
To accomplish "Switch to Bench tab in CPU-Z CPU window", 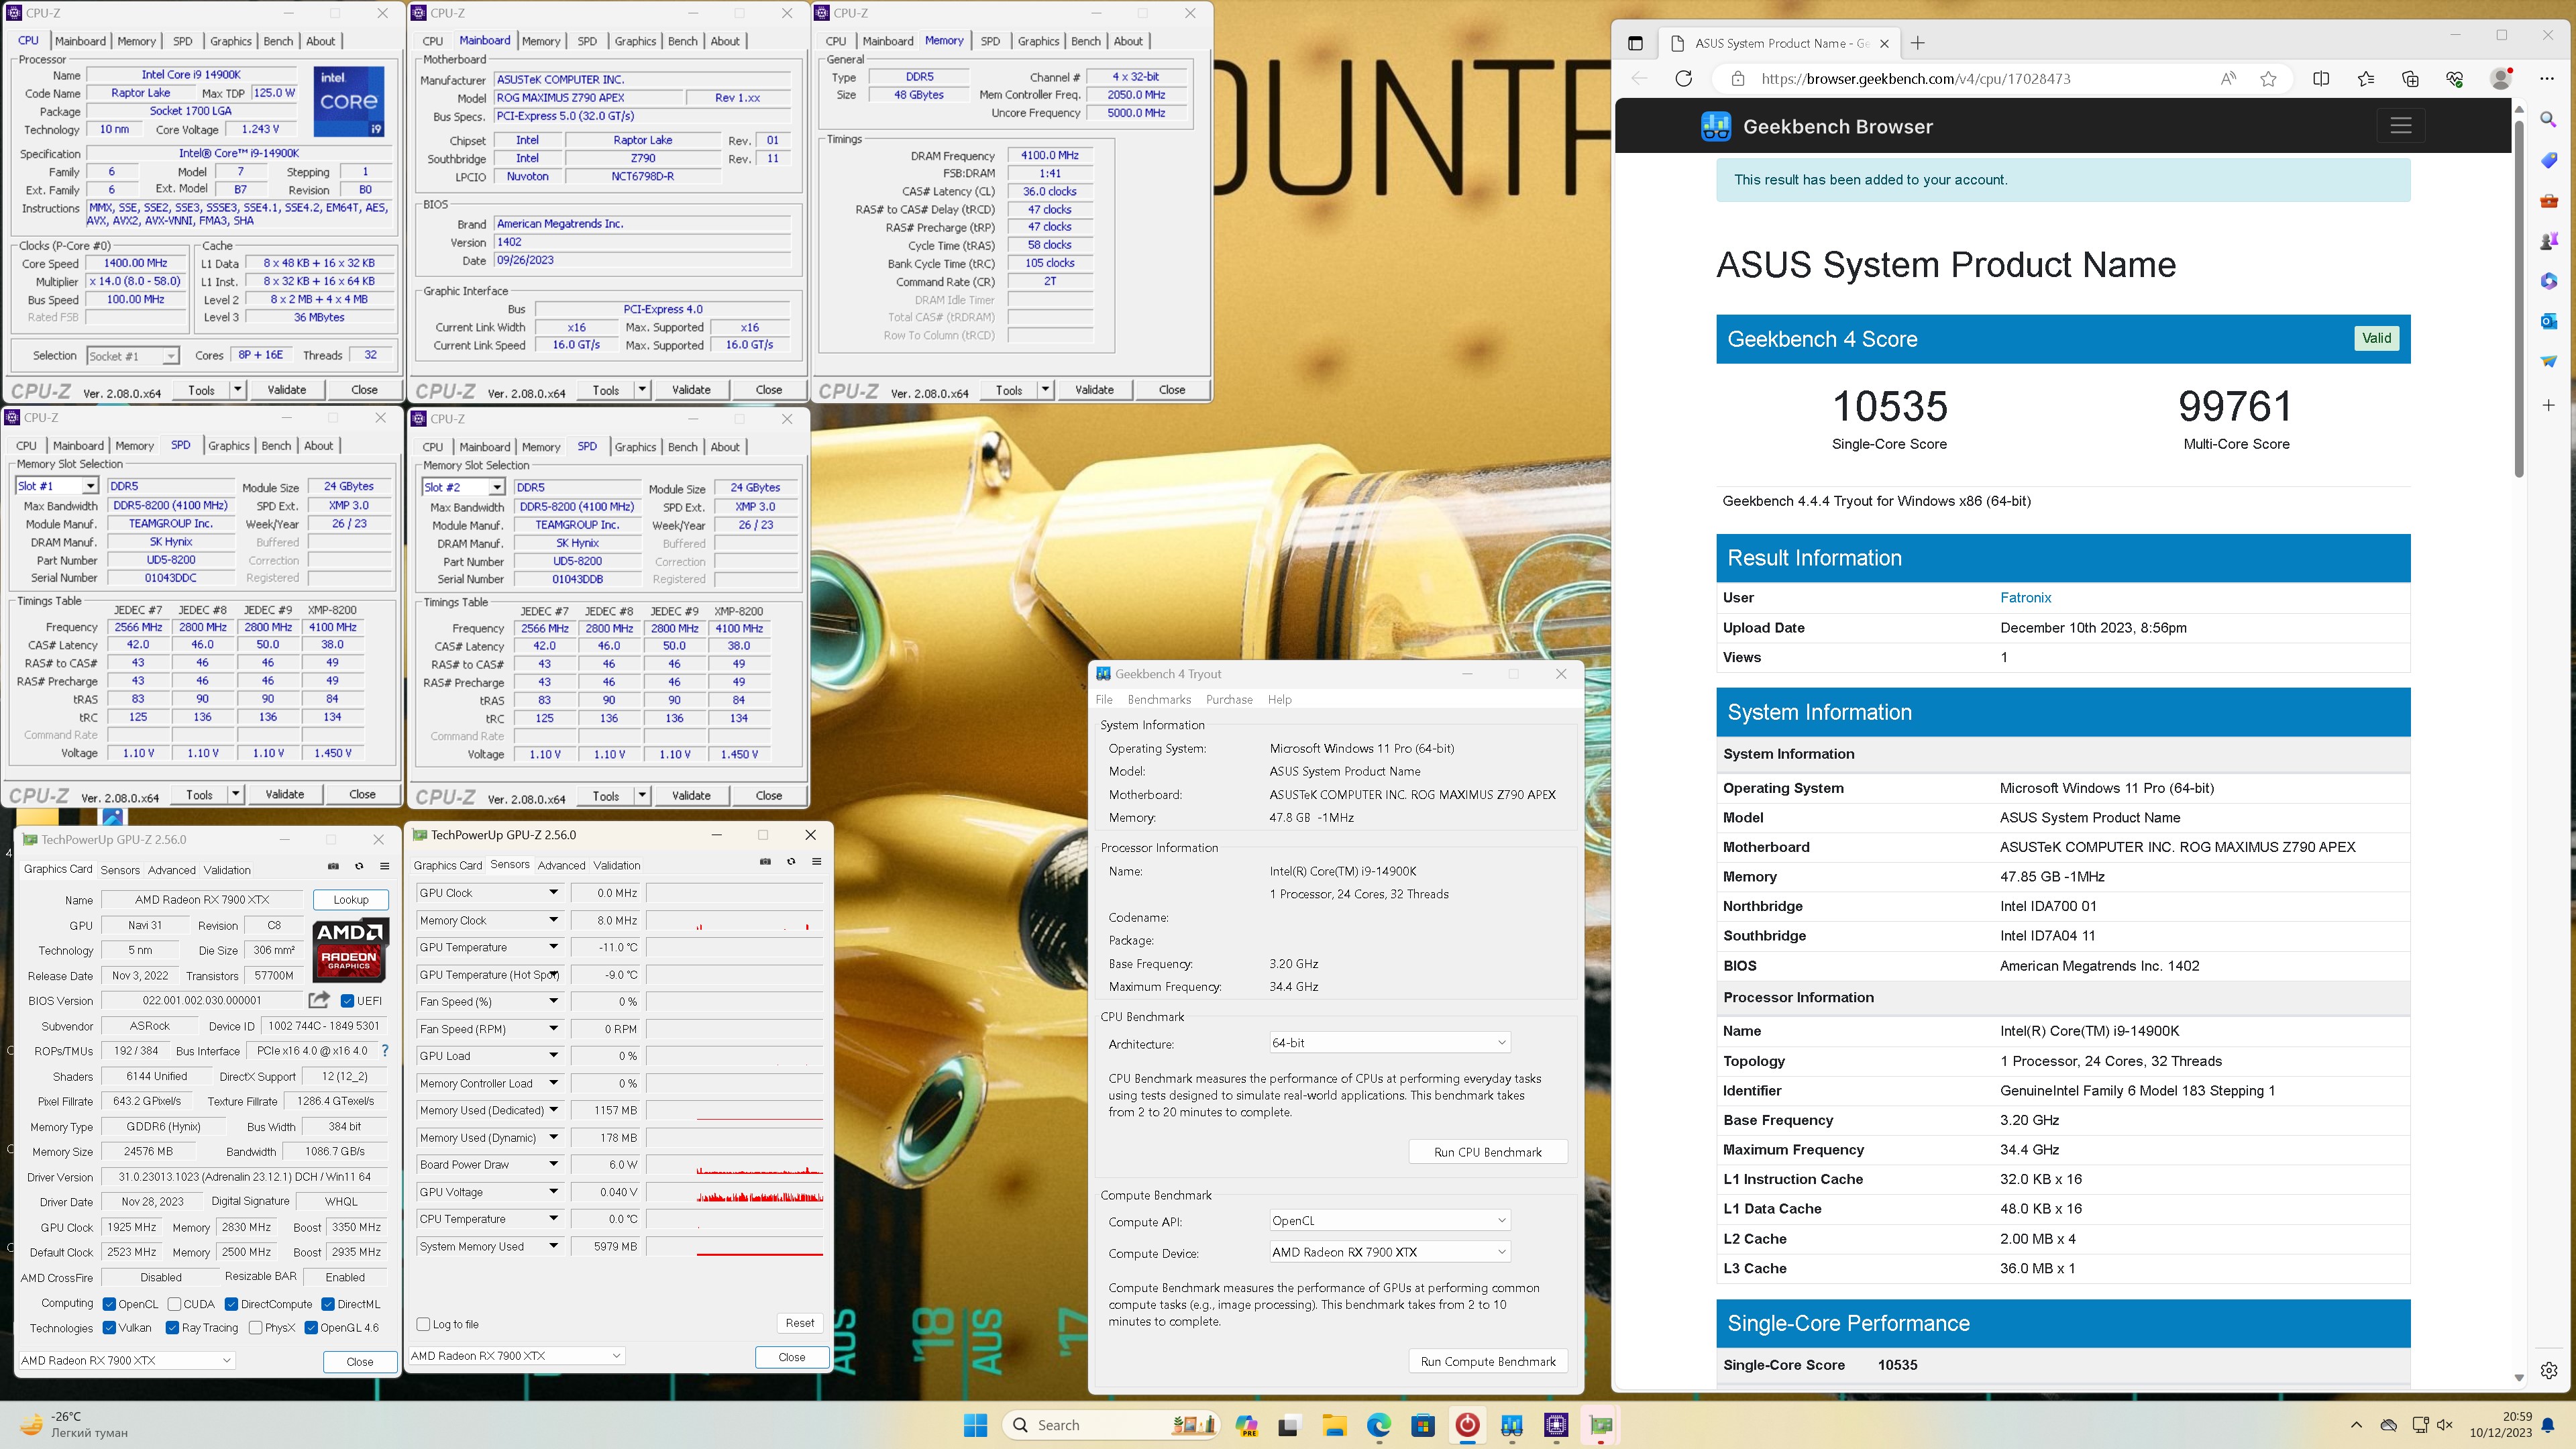I will click(x=278, y=41).
